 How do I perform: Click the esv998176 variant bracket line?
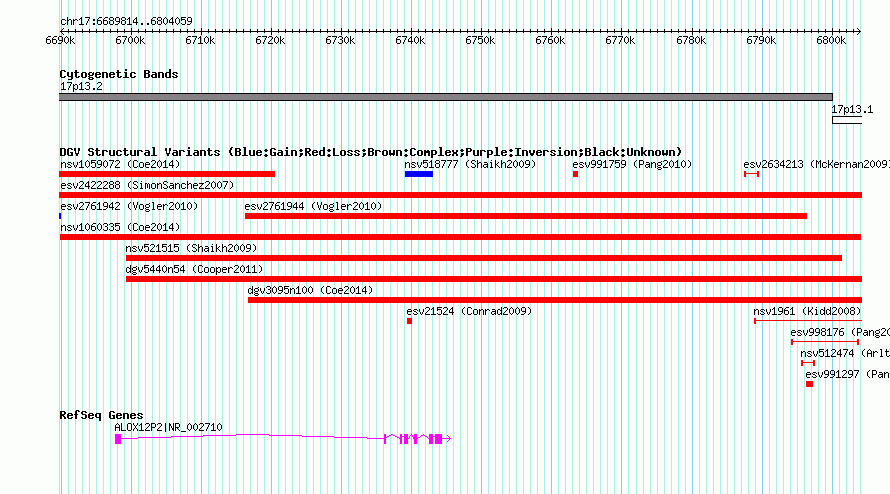825,342
